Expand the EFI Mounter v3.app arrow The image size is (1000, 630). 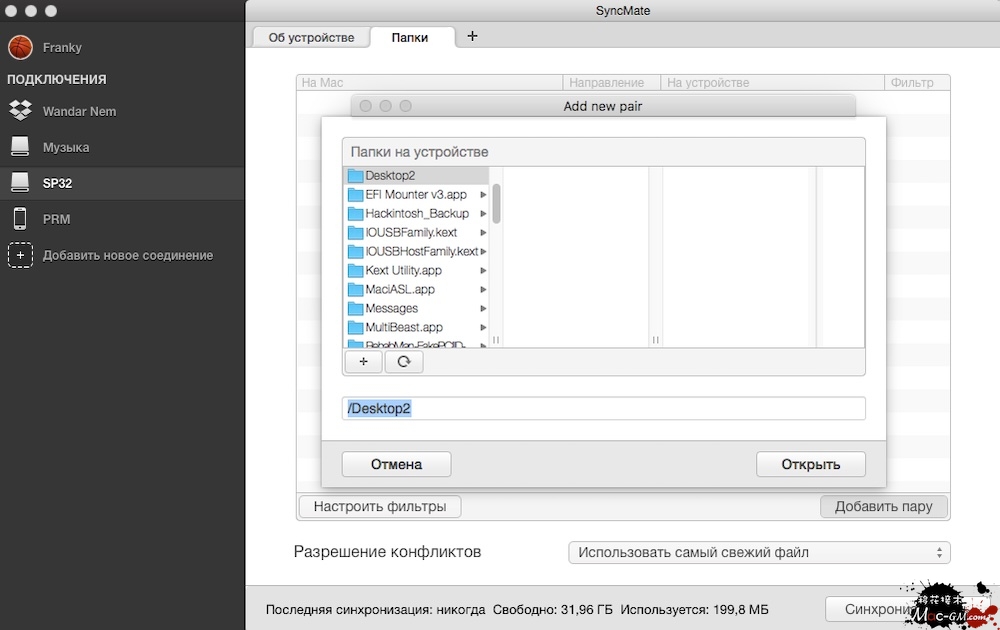pos(483,195)
